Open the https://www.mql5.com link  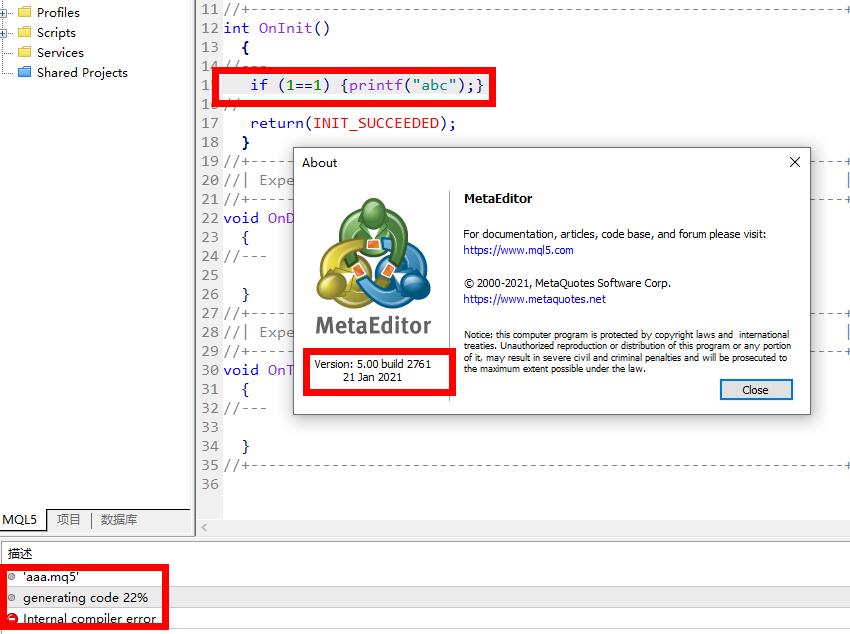point(518,250)
